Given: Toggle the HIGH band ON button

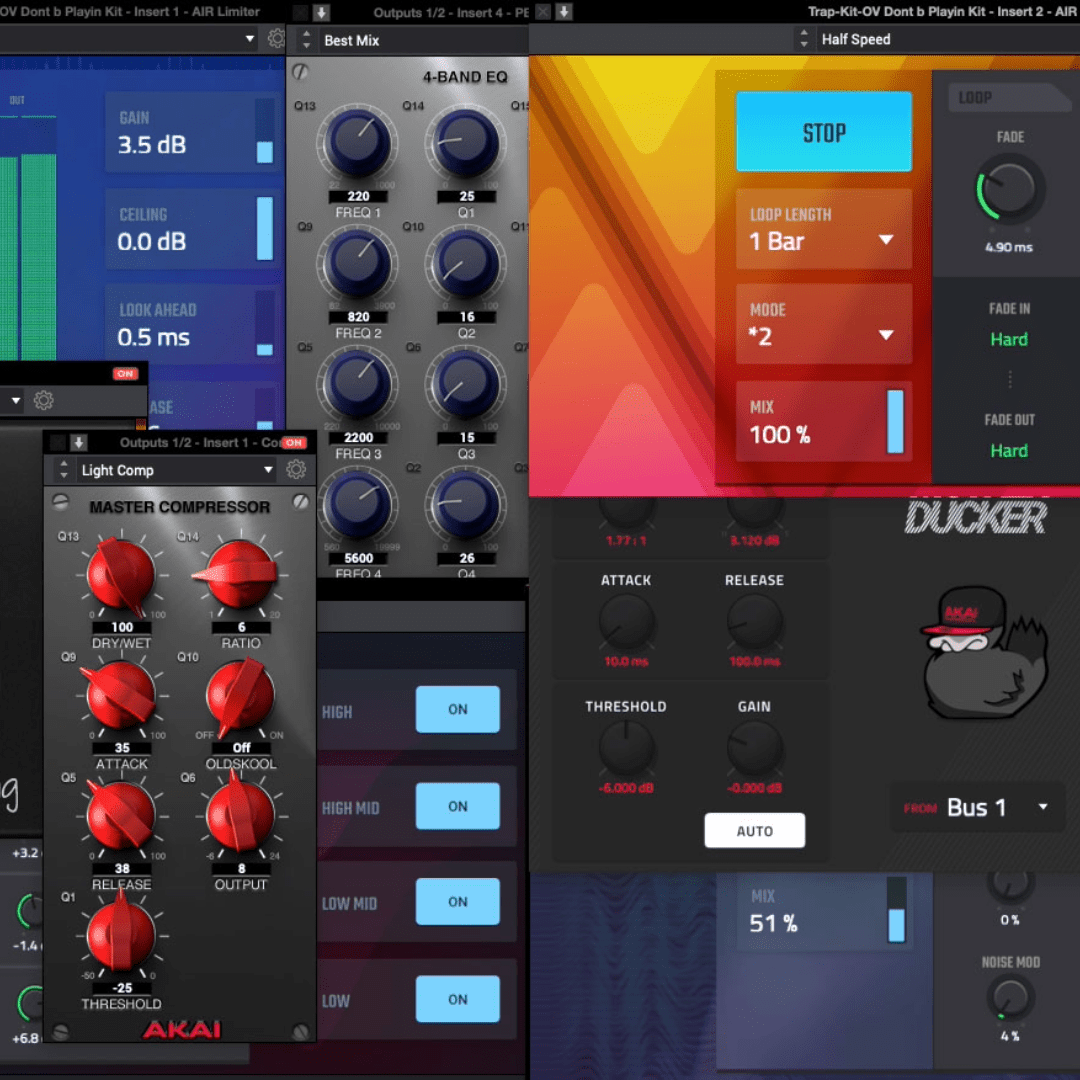Looking at the screenshot, I should pos(457,710).
